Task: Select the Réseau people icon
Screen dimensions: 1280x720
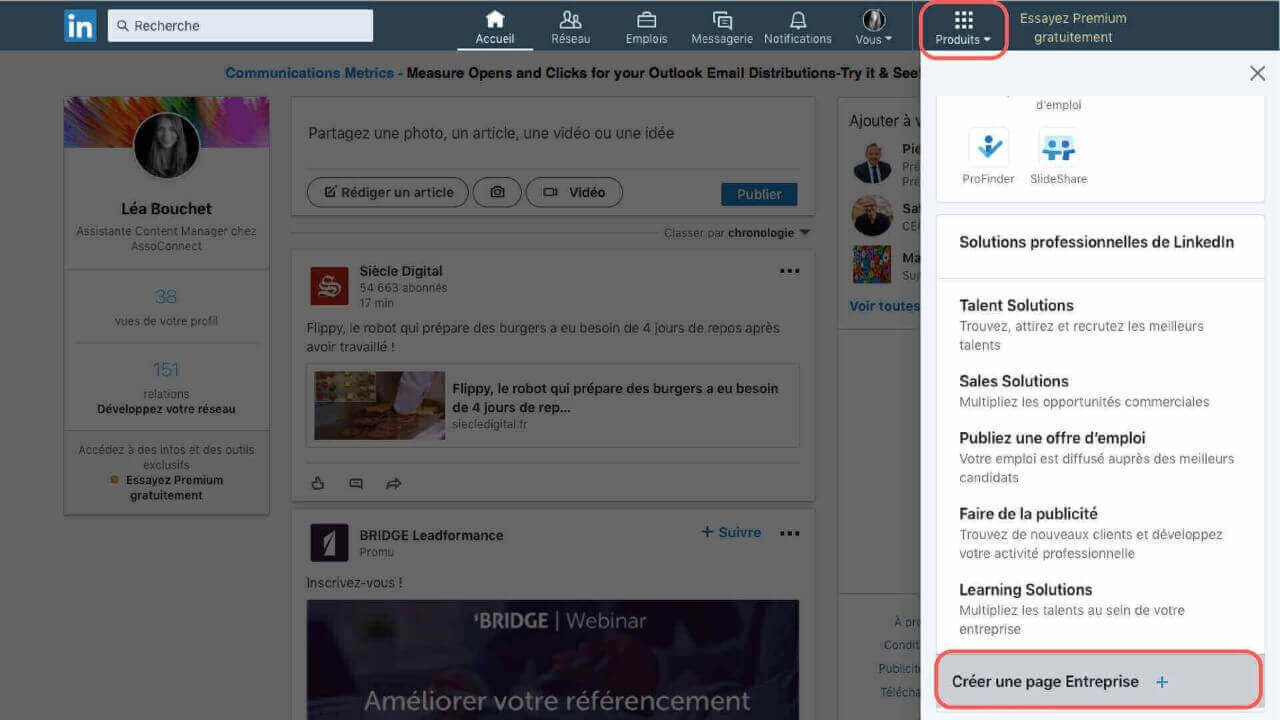Action: 570,18
